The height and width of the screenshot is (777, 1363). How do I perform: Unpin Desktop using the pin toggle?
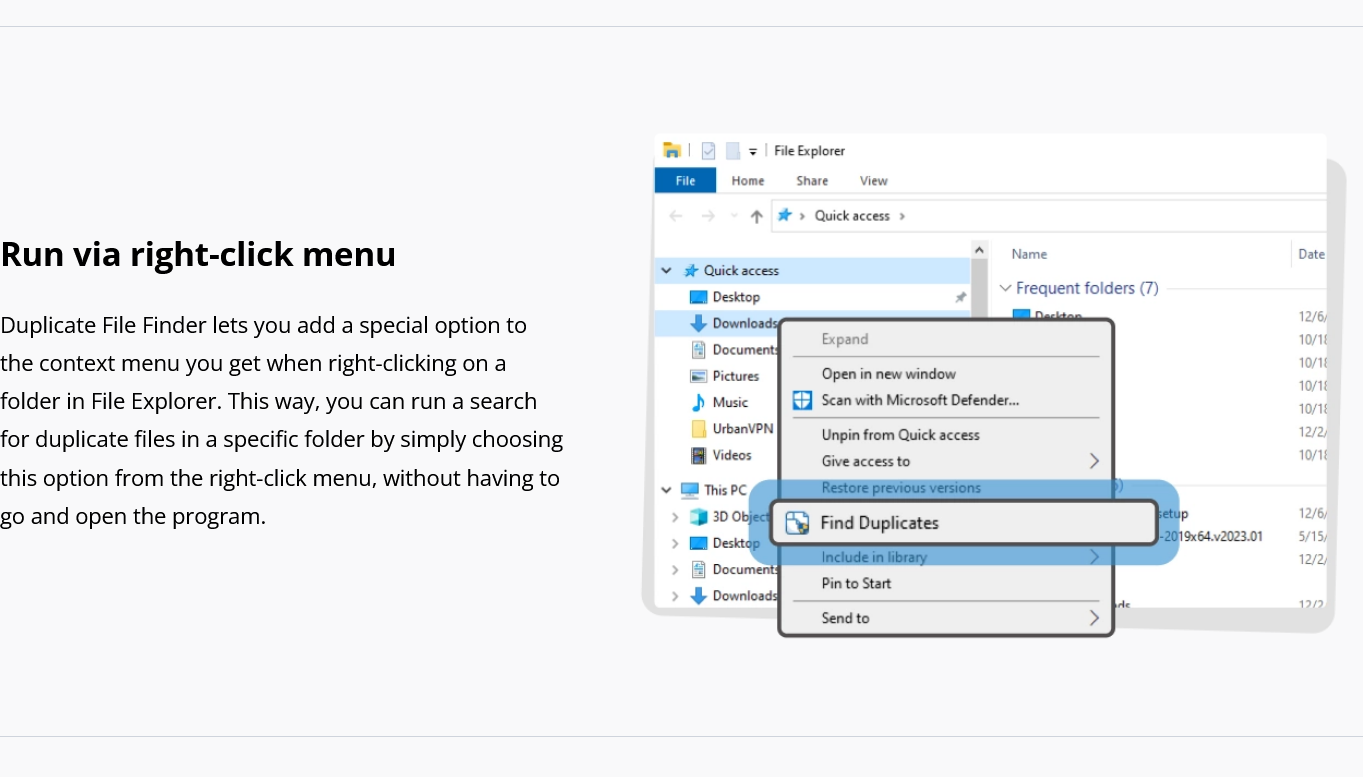pos(959,297)
